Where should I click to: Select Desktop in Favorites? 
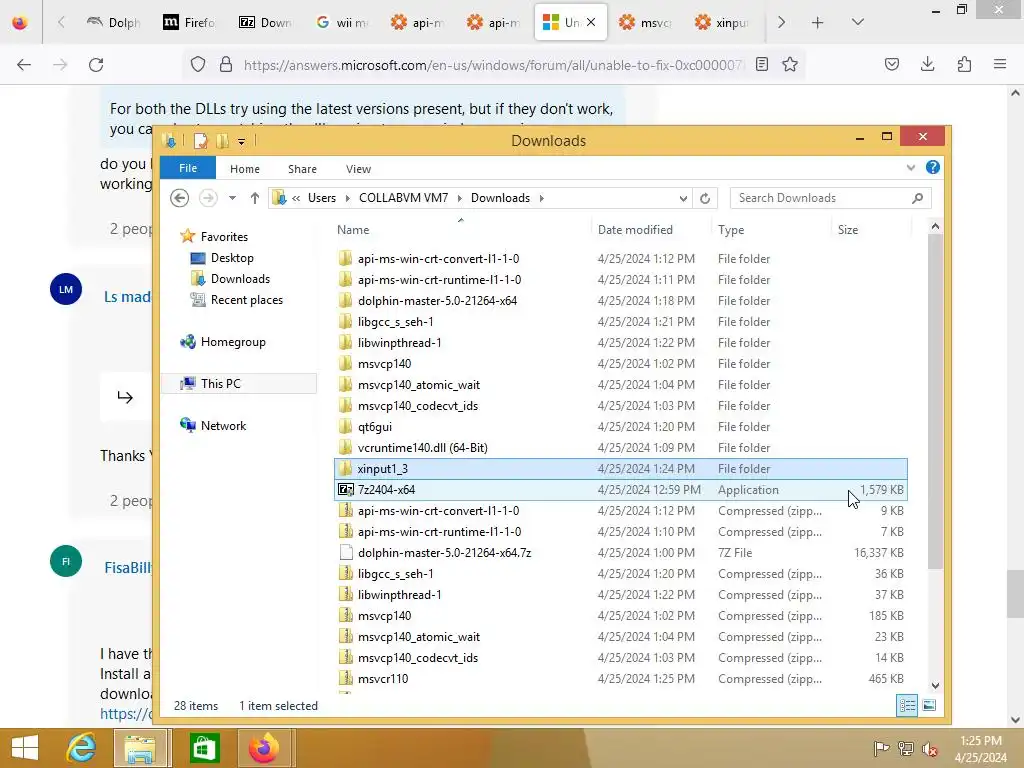(231, 258)
